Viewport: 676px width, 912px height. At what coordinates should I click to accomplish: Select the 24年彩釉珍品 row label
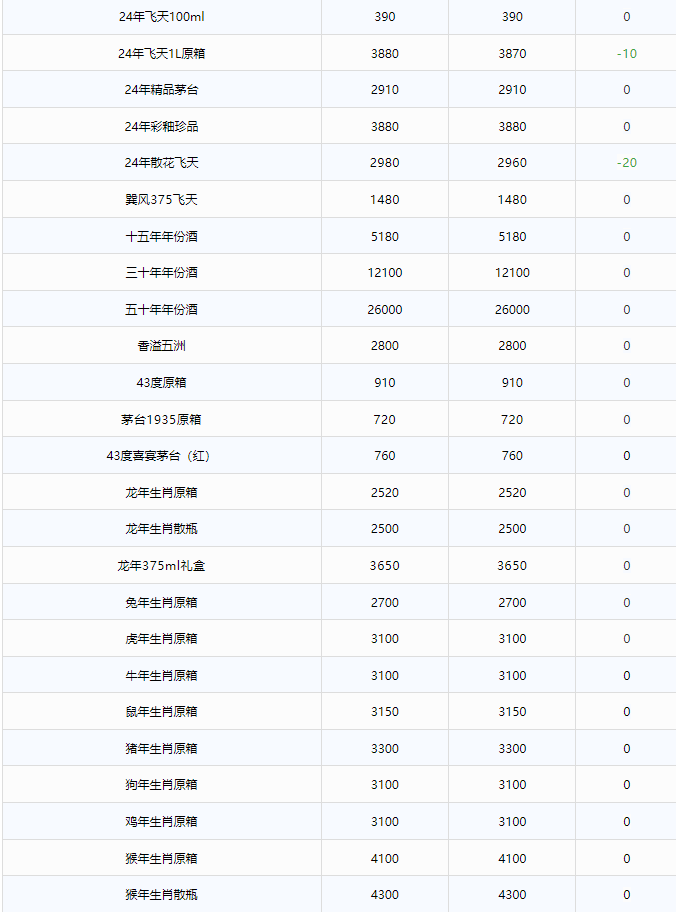coord(161,126)
